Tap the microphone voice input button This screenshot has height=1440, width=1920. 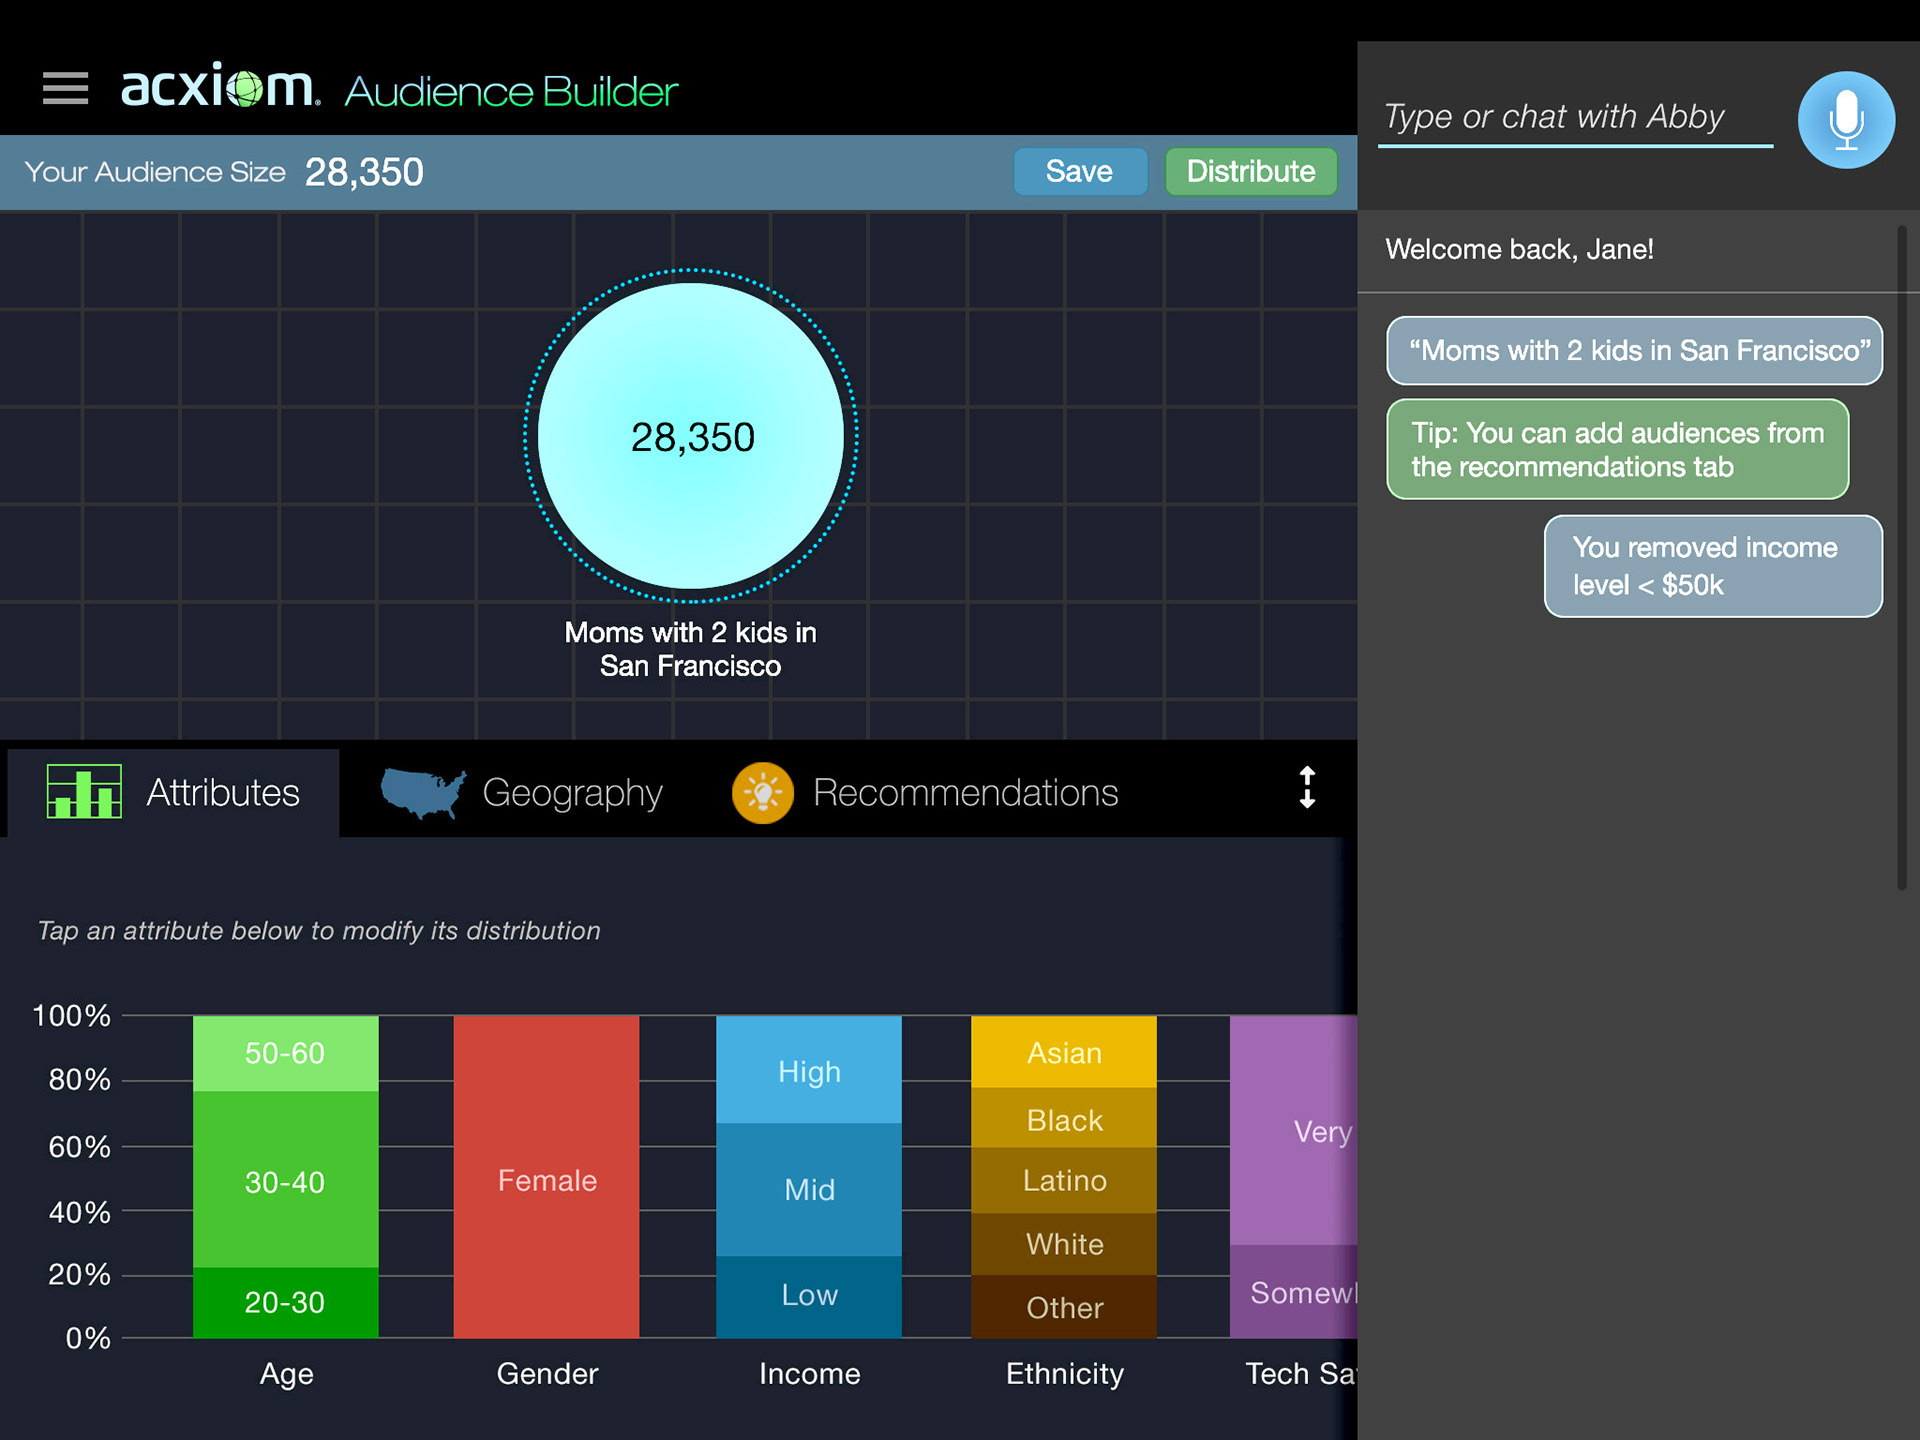(1845, 120)
